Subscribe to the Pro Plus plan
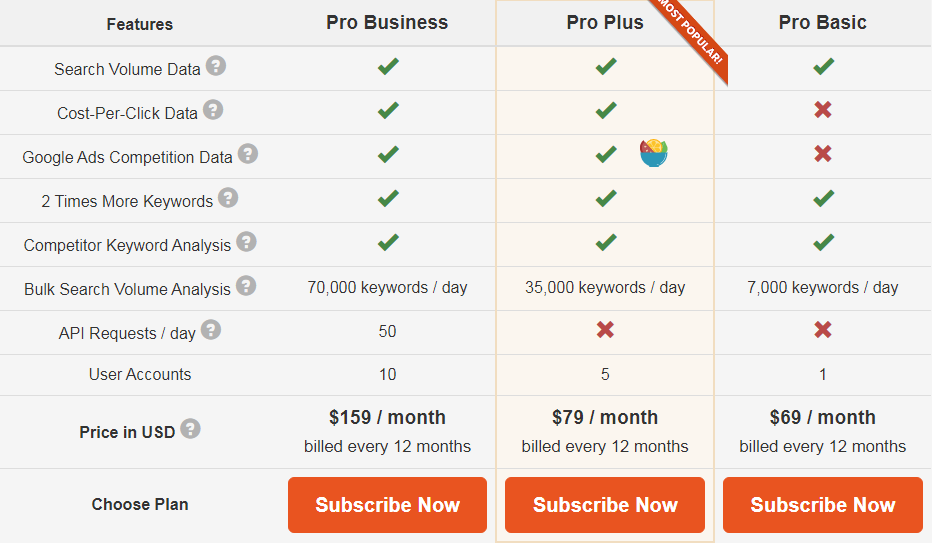 pos(605,504)
